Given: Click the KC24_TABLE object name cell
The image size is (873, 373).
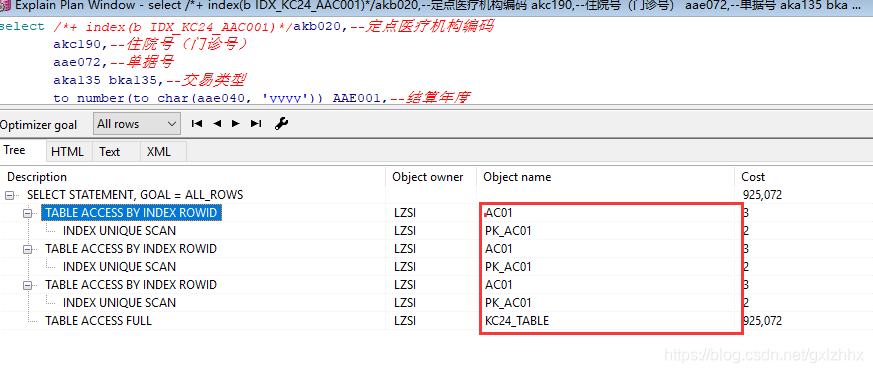Looking at the screenshot, I should (517, 321).
